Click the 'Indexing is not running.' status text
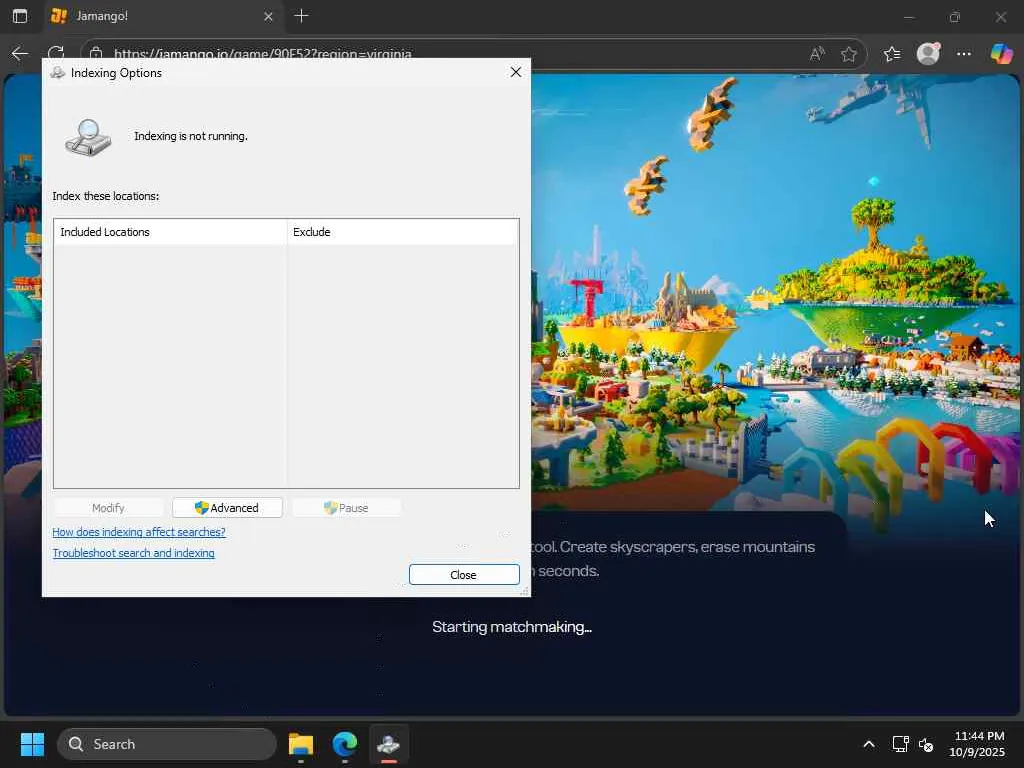 coord(191,136)
